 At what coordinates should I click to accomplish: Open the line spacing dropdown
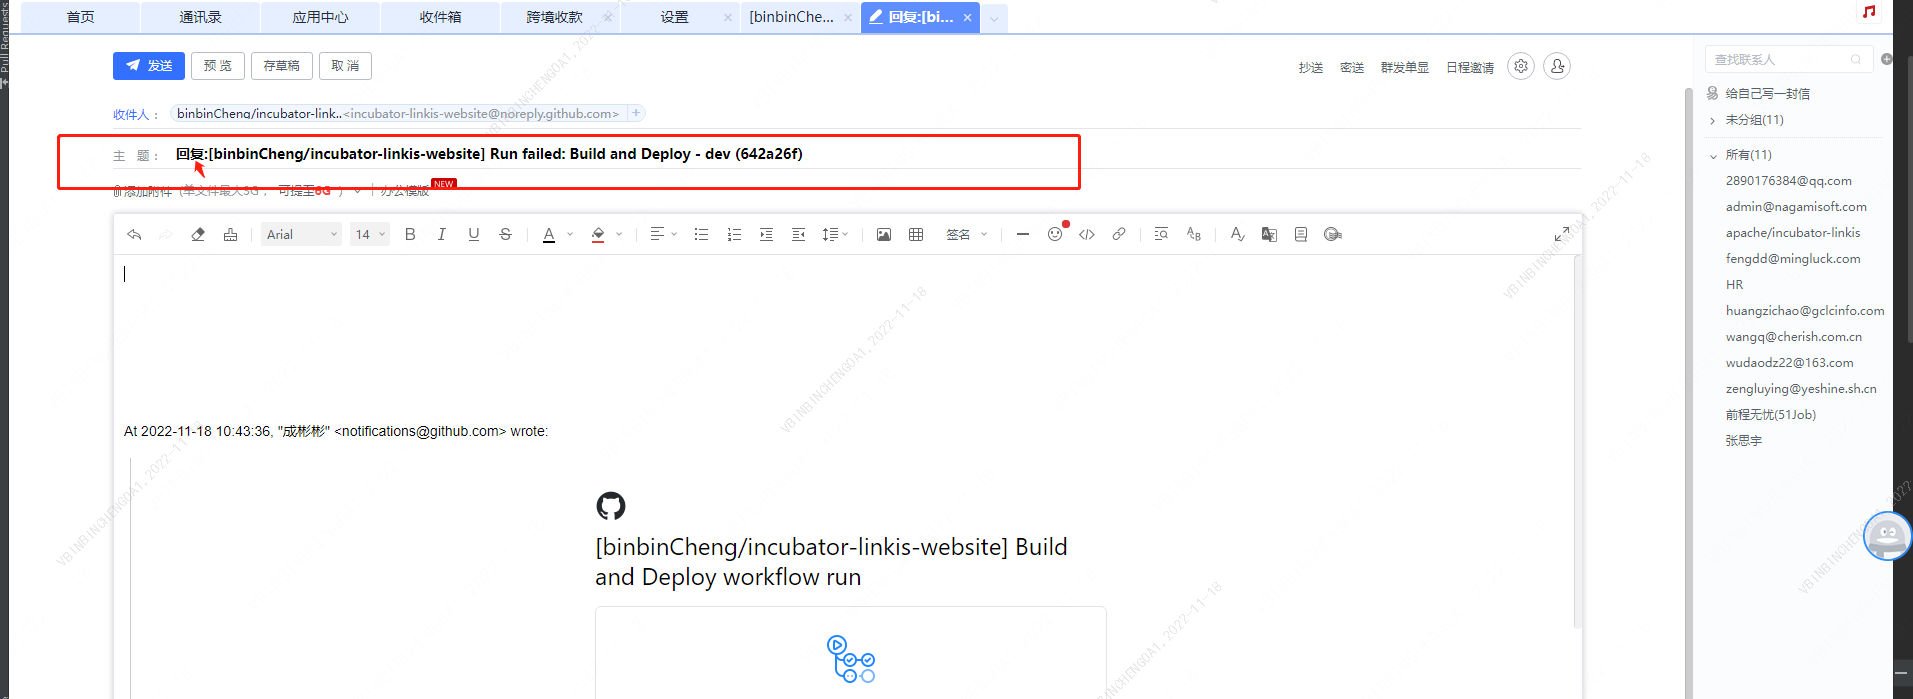(834, 234)
